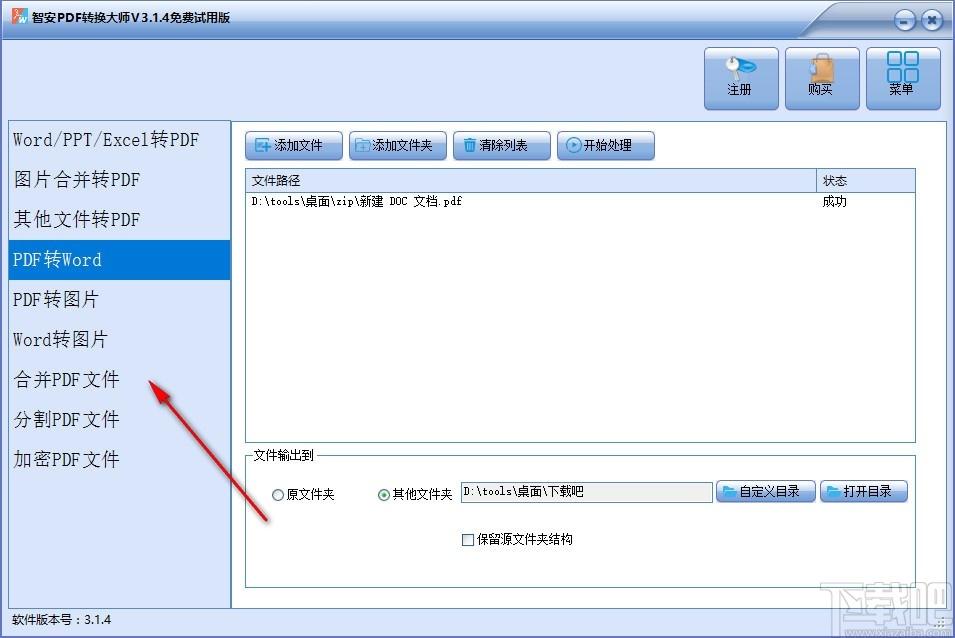Open output folder via 打开目录
Image resolution: width=955 pixels, height=638 pixels.
pos(864,491)
